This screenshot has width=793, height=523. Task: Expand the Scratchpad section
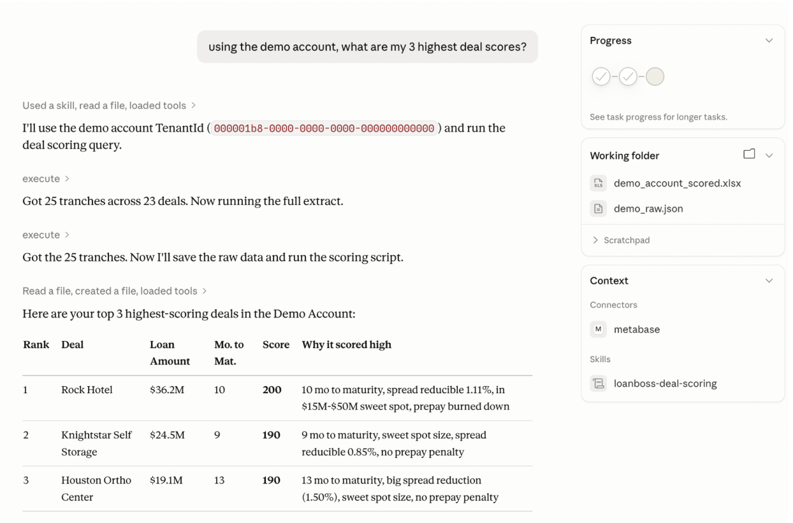[x=621, y=240]
